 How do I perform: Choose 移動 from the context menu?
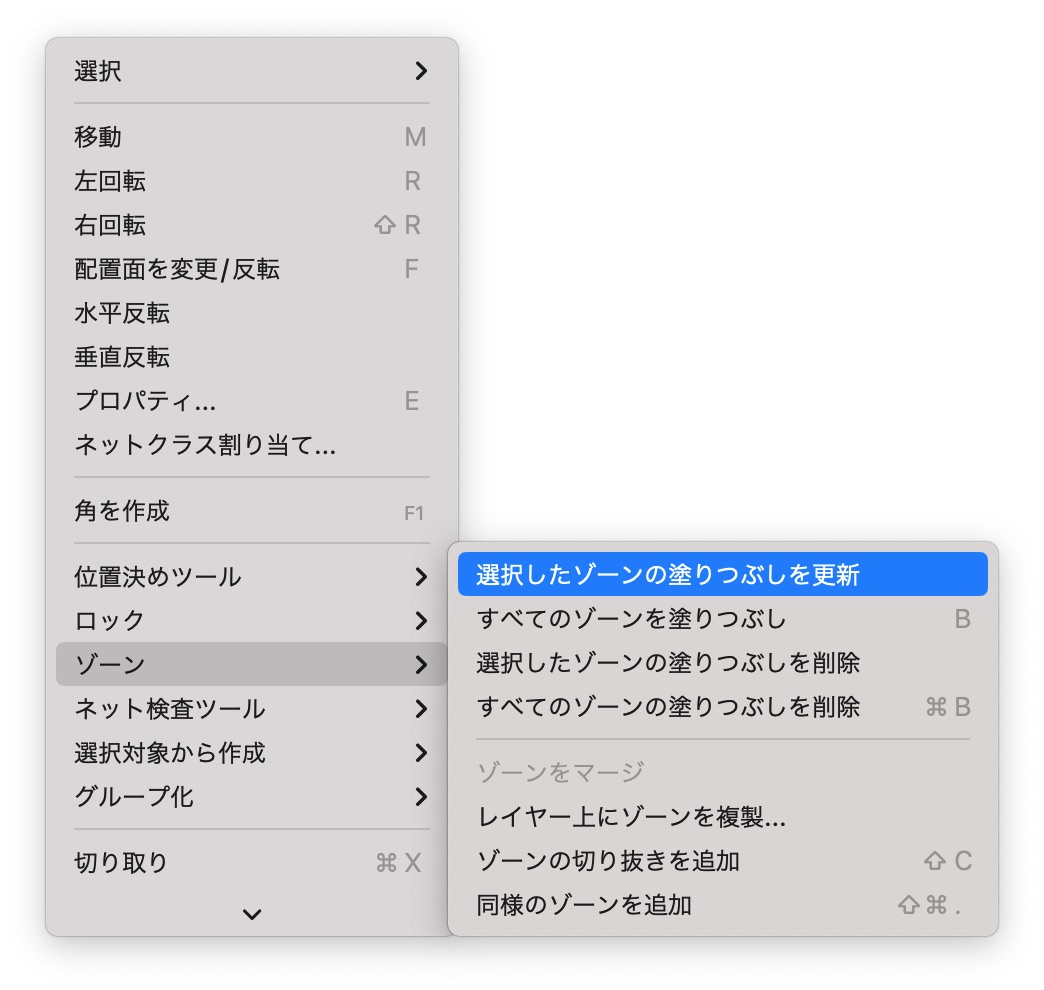tap(251, 137)
